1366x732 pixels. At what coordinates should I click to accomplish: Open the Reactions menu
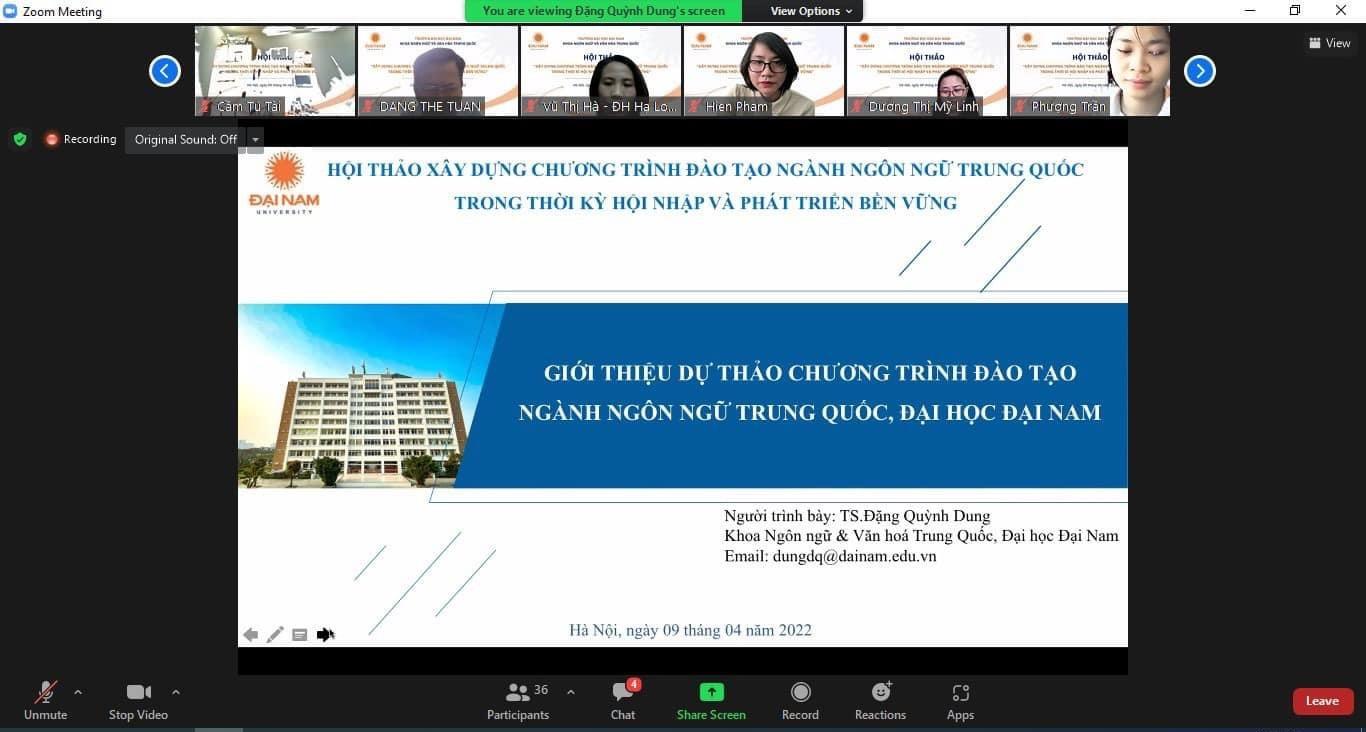click(x=880, y=700)
